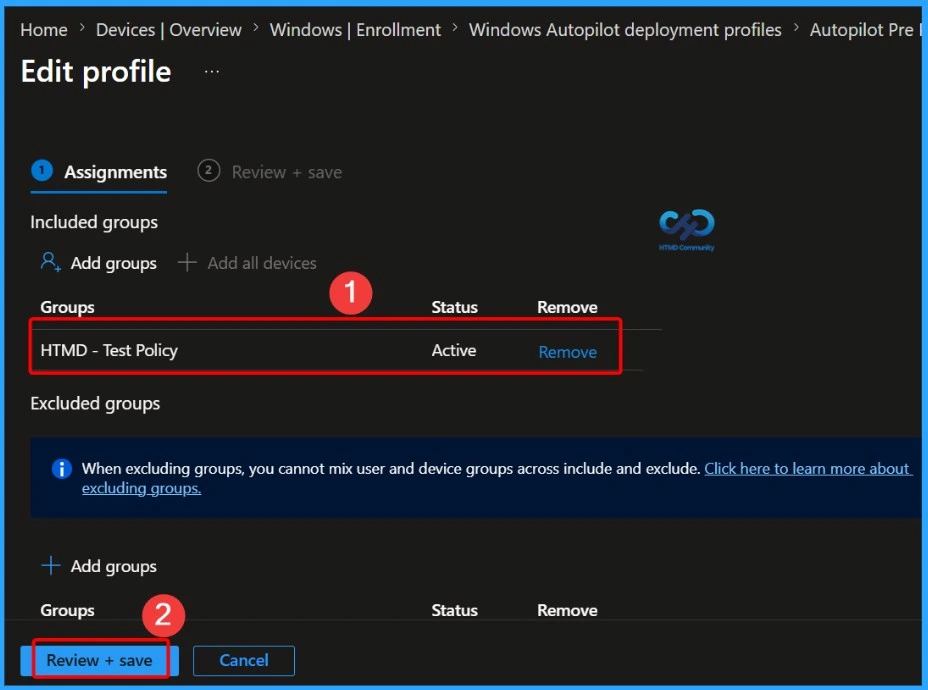Click the person icon next to included Add groups
The image size is (928, 690).
pyautogui.click(x=50, y=262)
